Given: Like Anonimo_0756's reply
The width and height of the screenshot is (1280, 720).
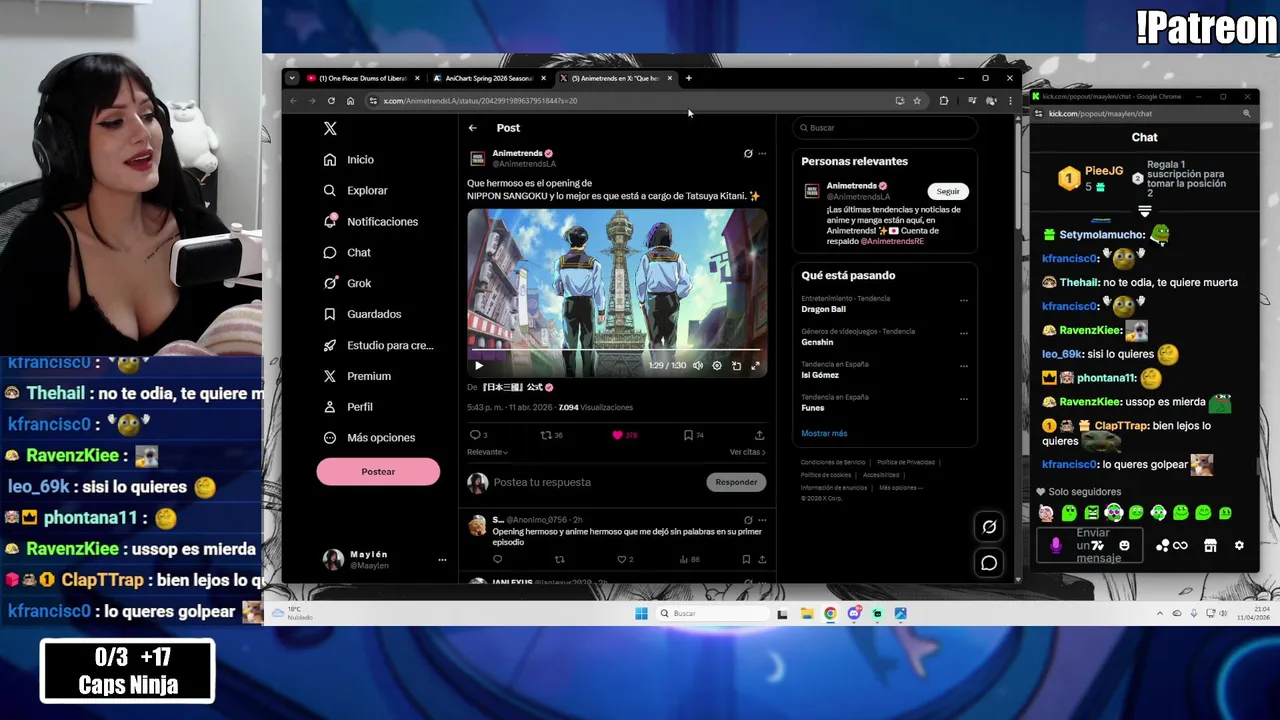Looking at the screenshot, I should click(x=624, y=560).
